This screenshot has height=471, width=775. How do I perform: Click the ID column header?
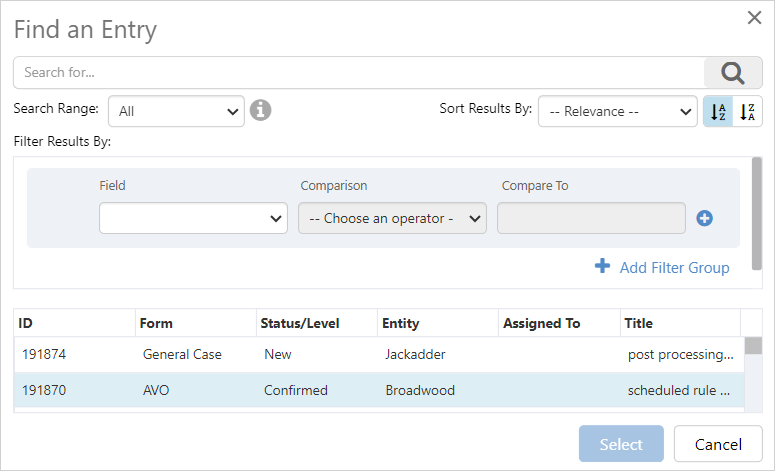pyautogui.click(x=74, y=323)
